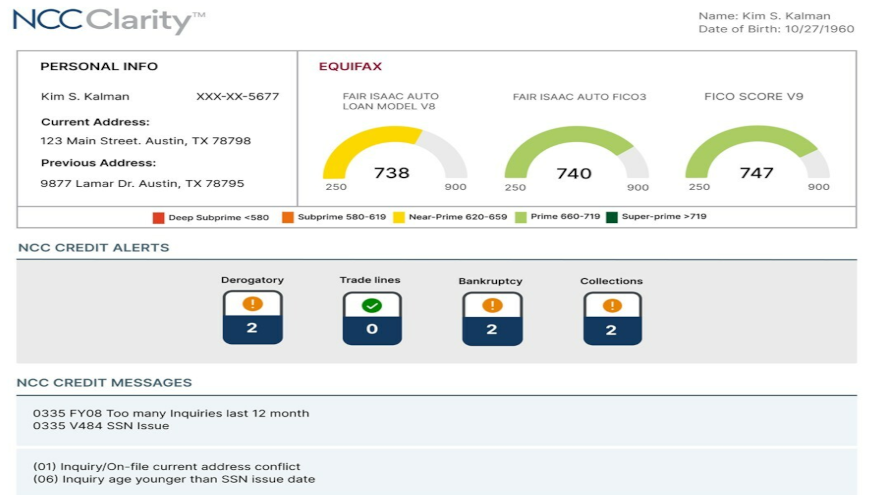Screen dimensions: 880x495
Task: Click the masked SSN XXX-XX-5677
Action: tap(238, 97)
